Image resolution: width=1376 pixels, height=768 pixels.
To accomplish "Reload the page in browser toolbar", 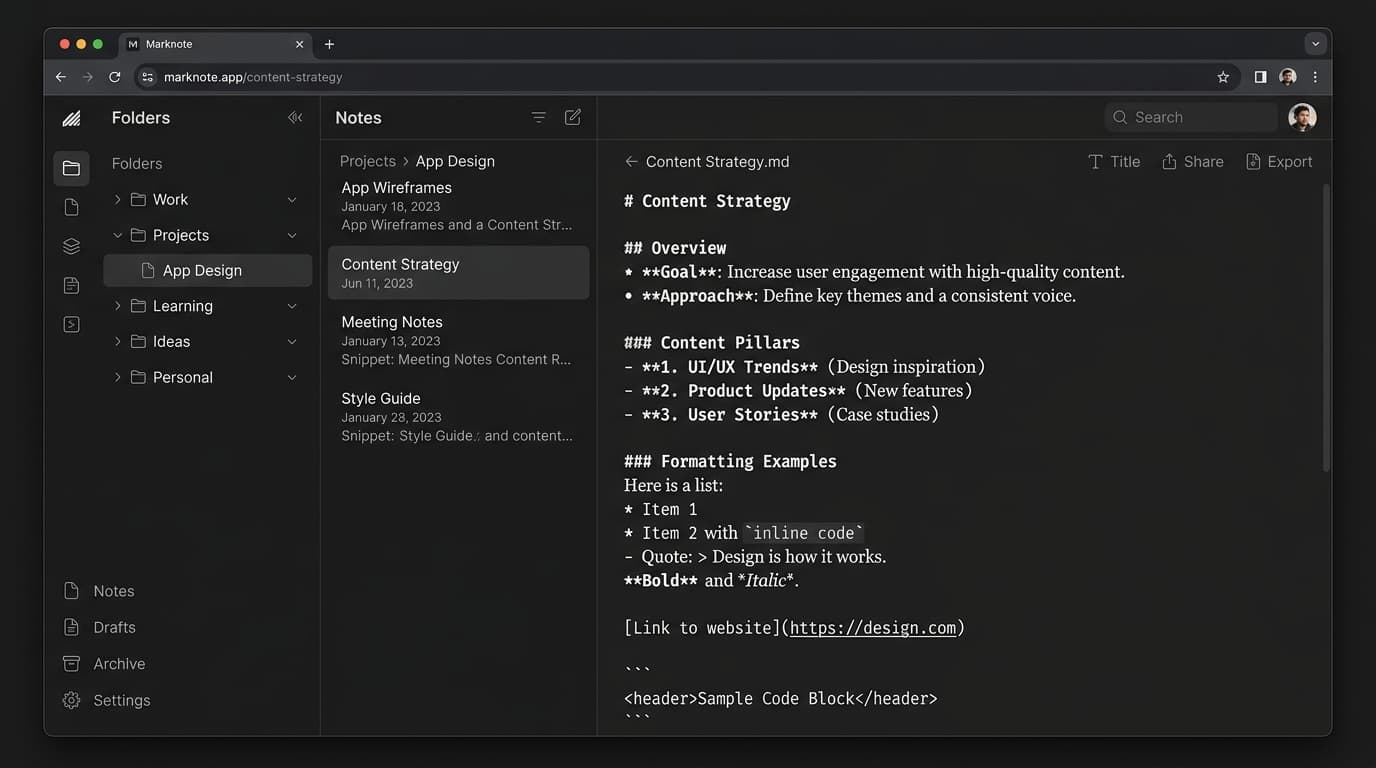I will (115, 77).
